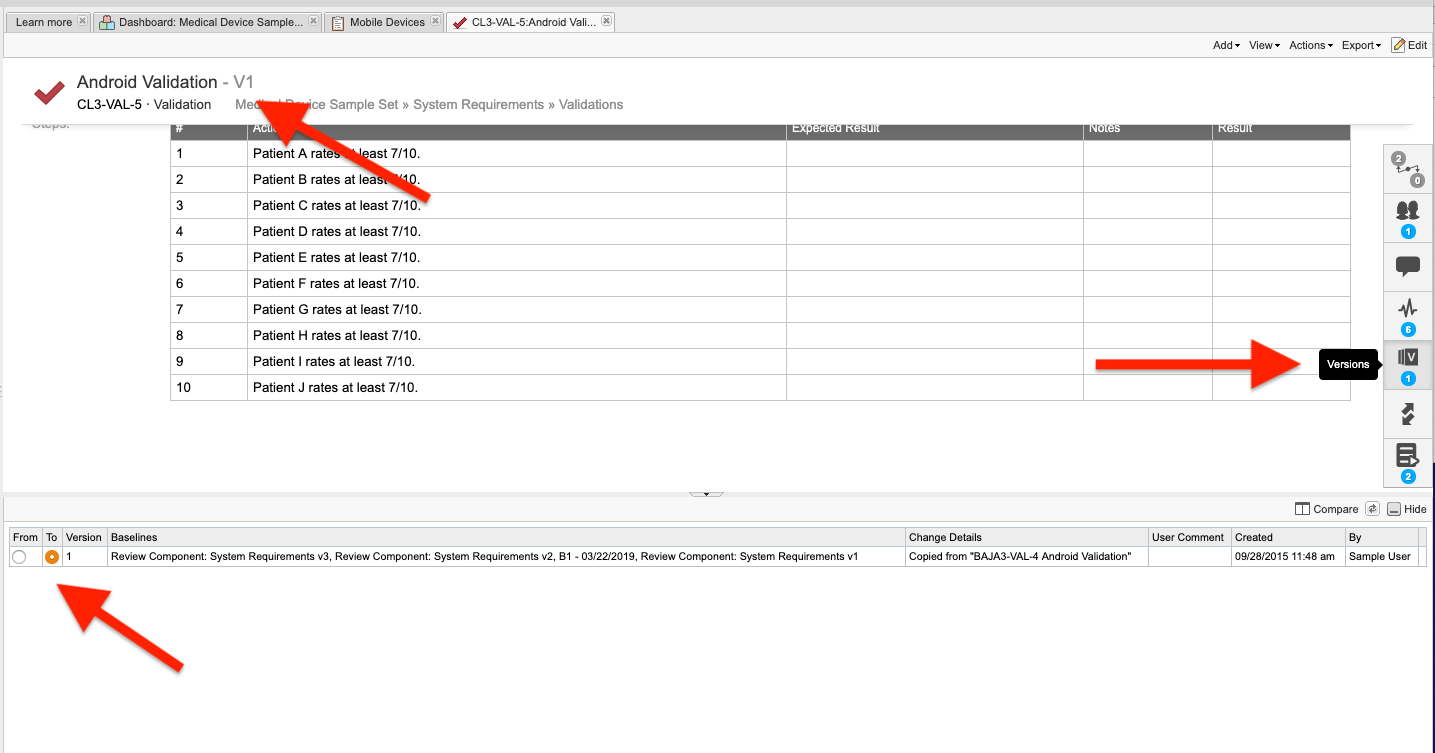
Task: Collapse the bottom panel with the divider arrow
Action: tap(706, 493)
